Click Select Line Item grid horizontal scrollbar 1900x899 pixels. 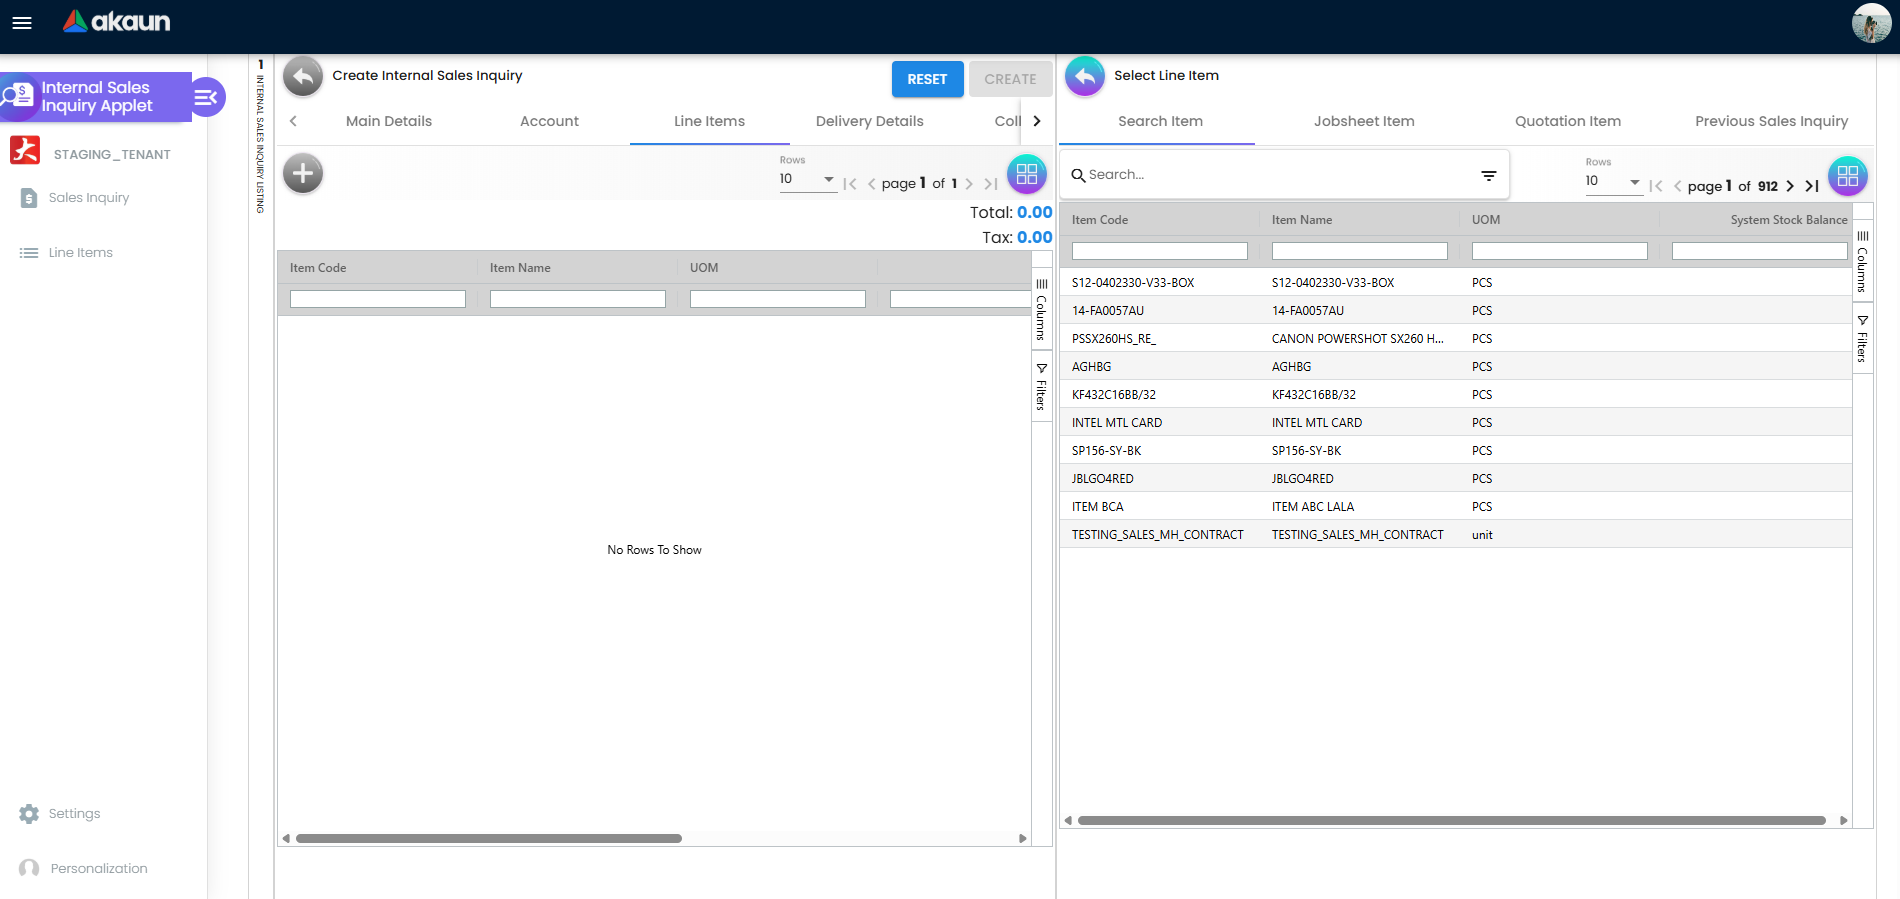click(1451, 821)
